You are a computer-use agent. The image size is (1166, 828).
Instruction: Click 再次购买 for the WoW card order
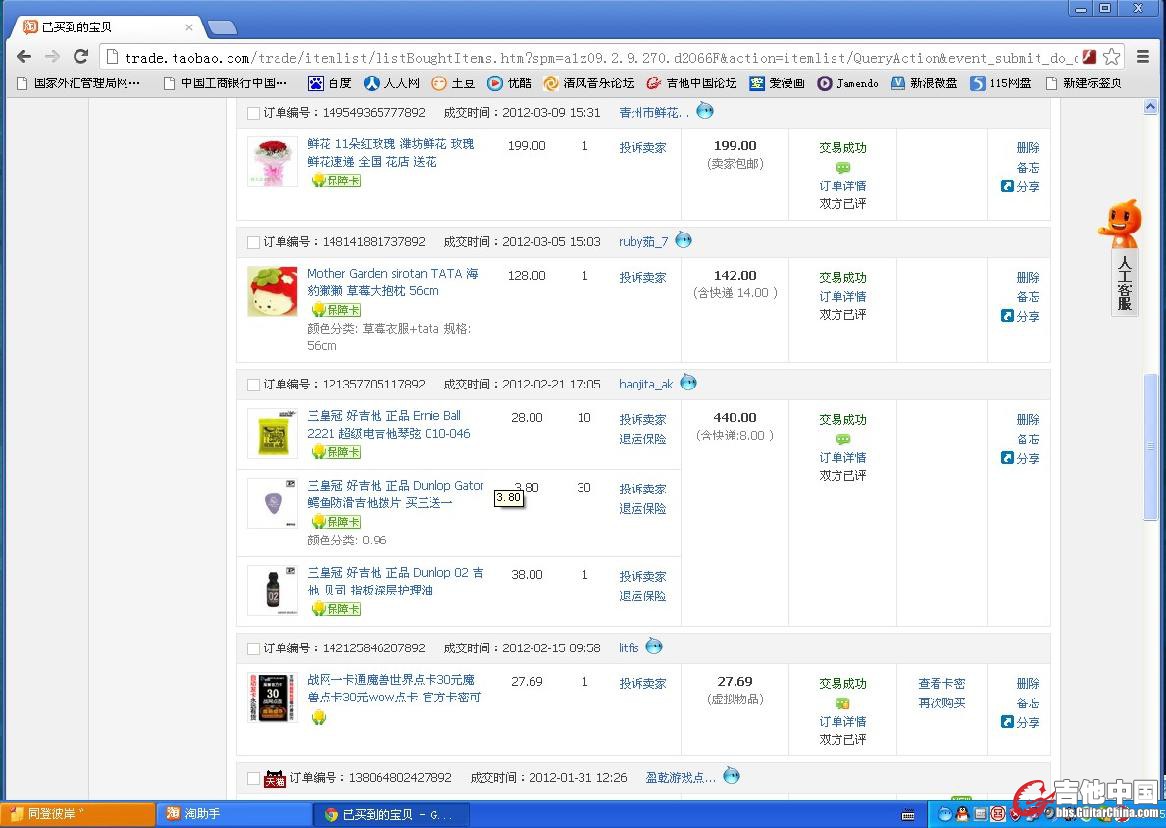[x=941, y=703]
